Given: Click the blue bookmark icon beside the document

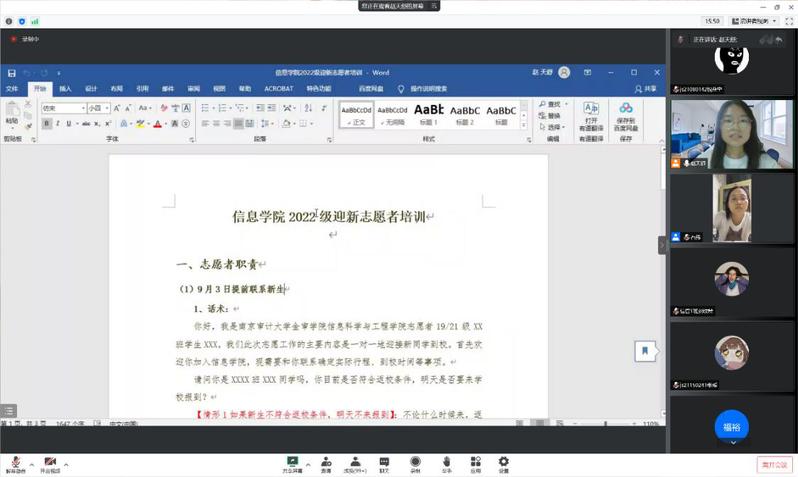Looking at the screenshot, I should tap(645, 351).
